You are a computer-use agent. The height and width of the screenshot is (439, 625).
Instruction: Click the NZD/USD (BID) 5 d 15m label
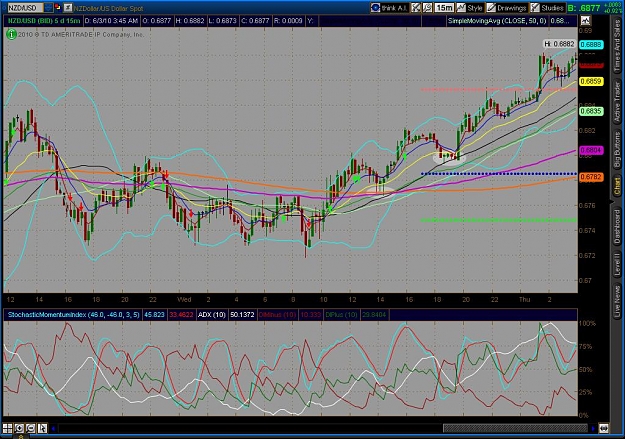pyautogui.click(x=44, y=21)
